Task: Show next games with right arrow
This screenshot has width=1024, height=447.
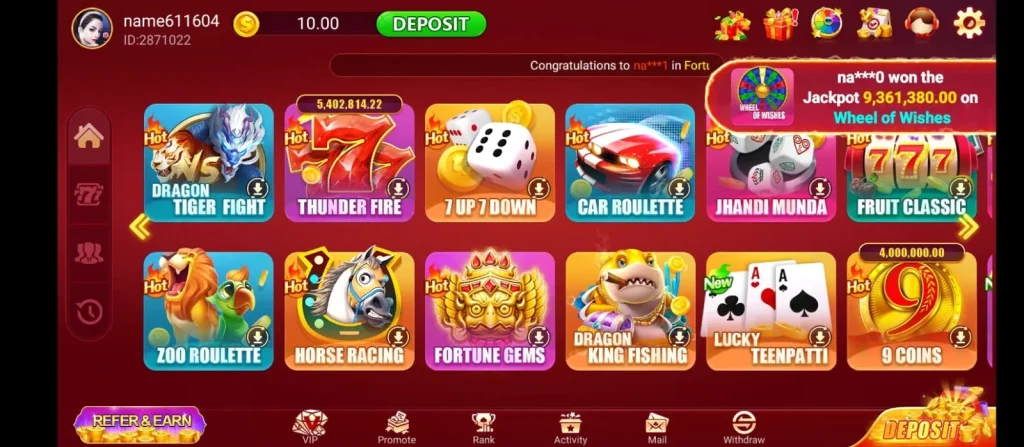Action: tap(967, 227)
